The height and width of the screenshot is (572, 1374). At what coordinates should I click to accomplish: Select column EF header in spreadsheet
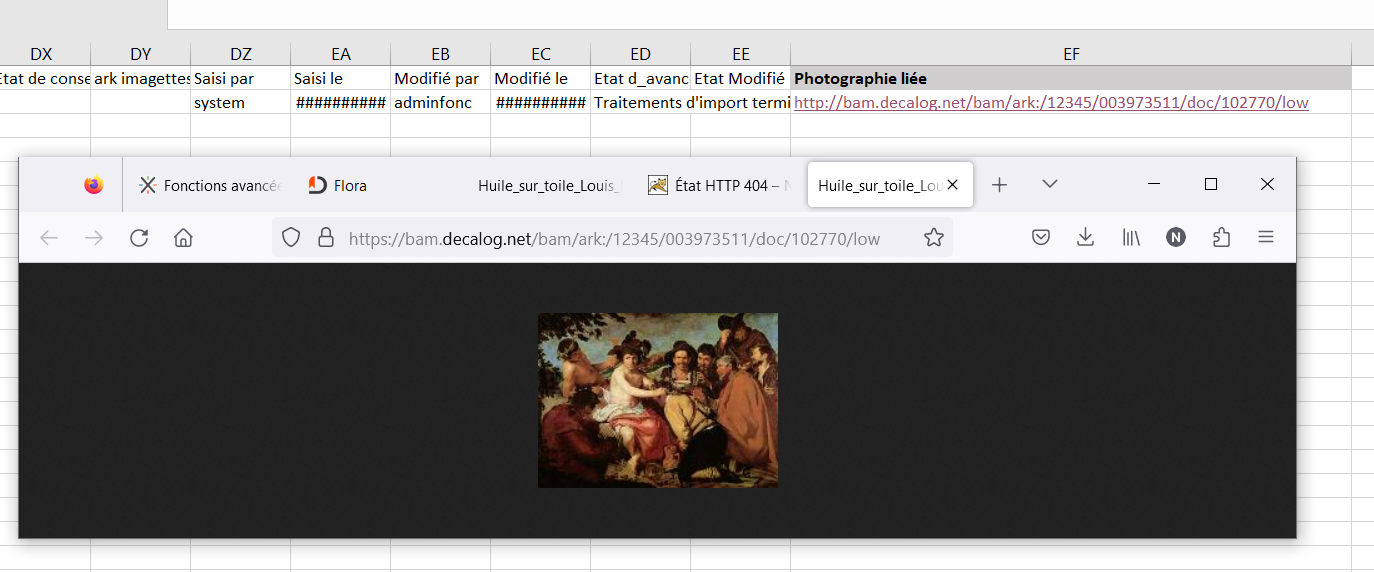point(1071,54)
